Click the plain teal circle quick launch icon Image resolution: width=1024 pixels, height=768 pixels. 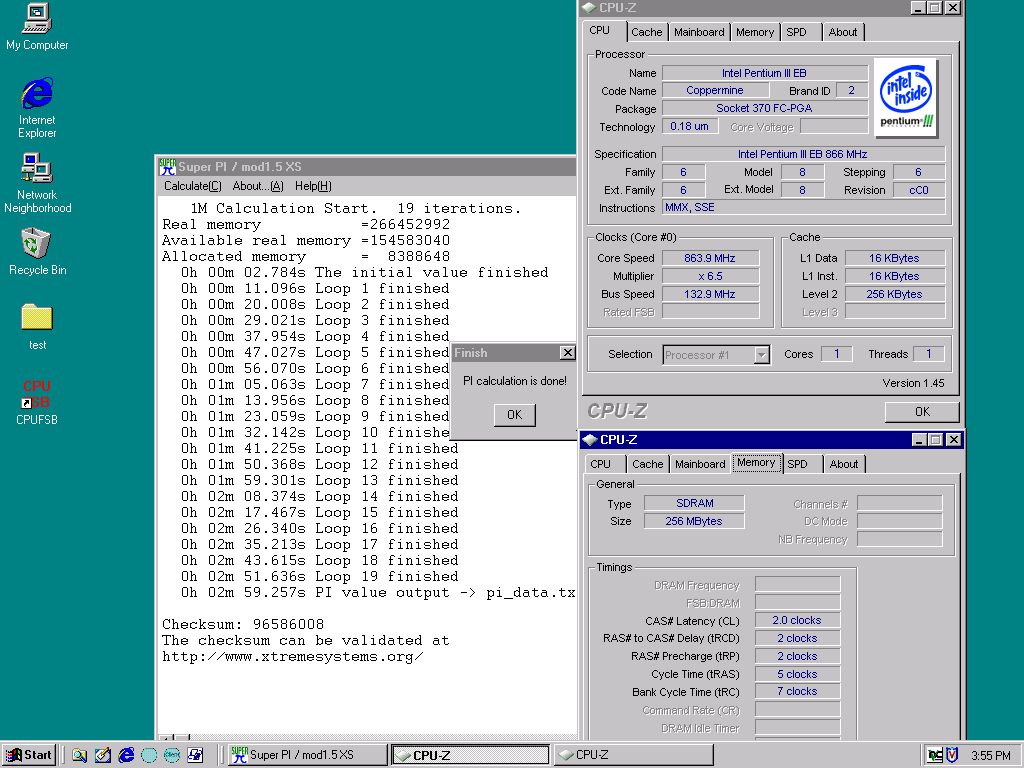tap(149, 756)
